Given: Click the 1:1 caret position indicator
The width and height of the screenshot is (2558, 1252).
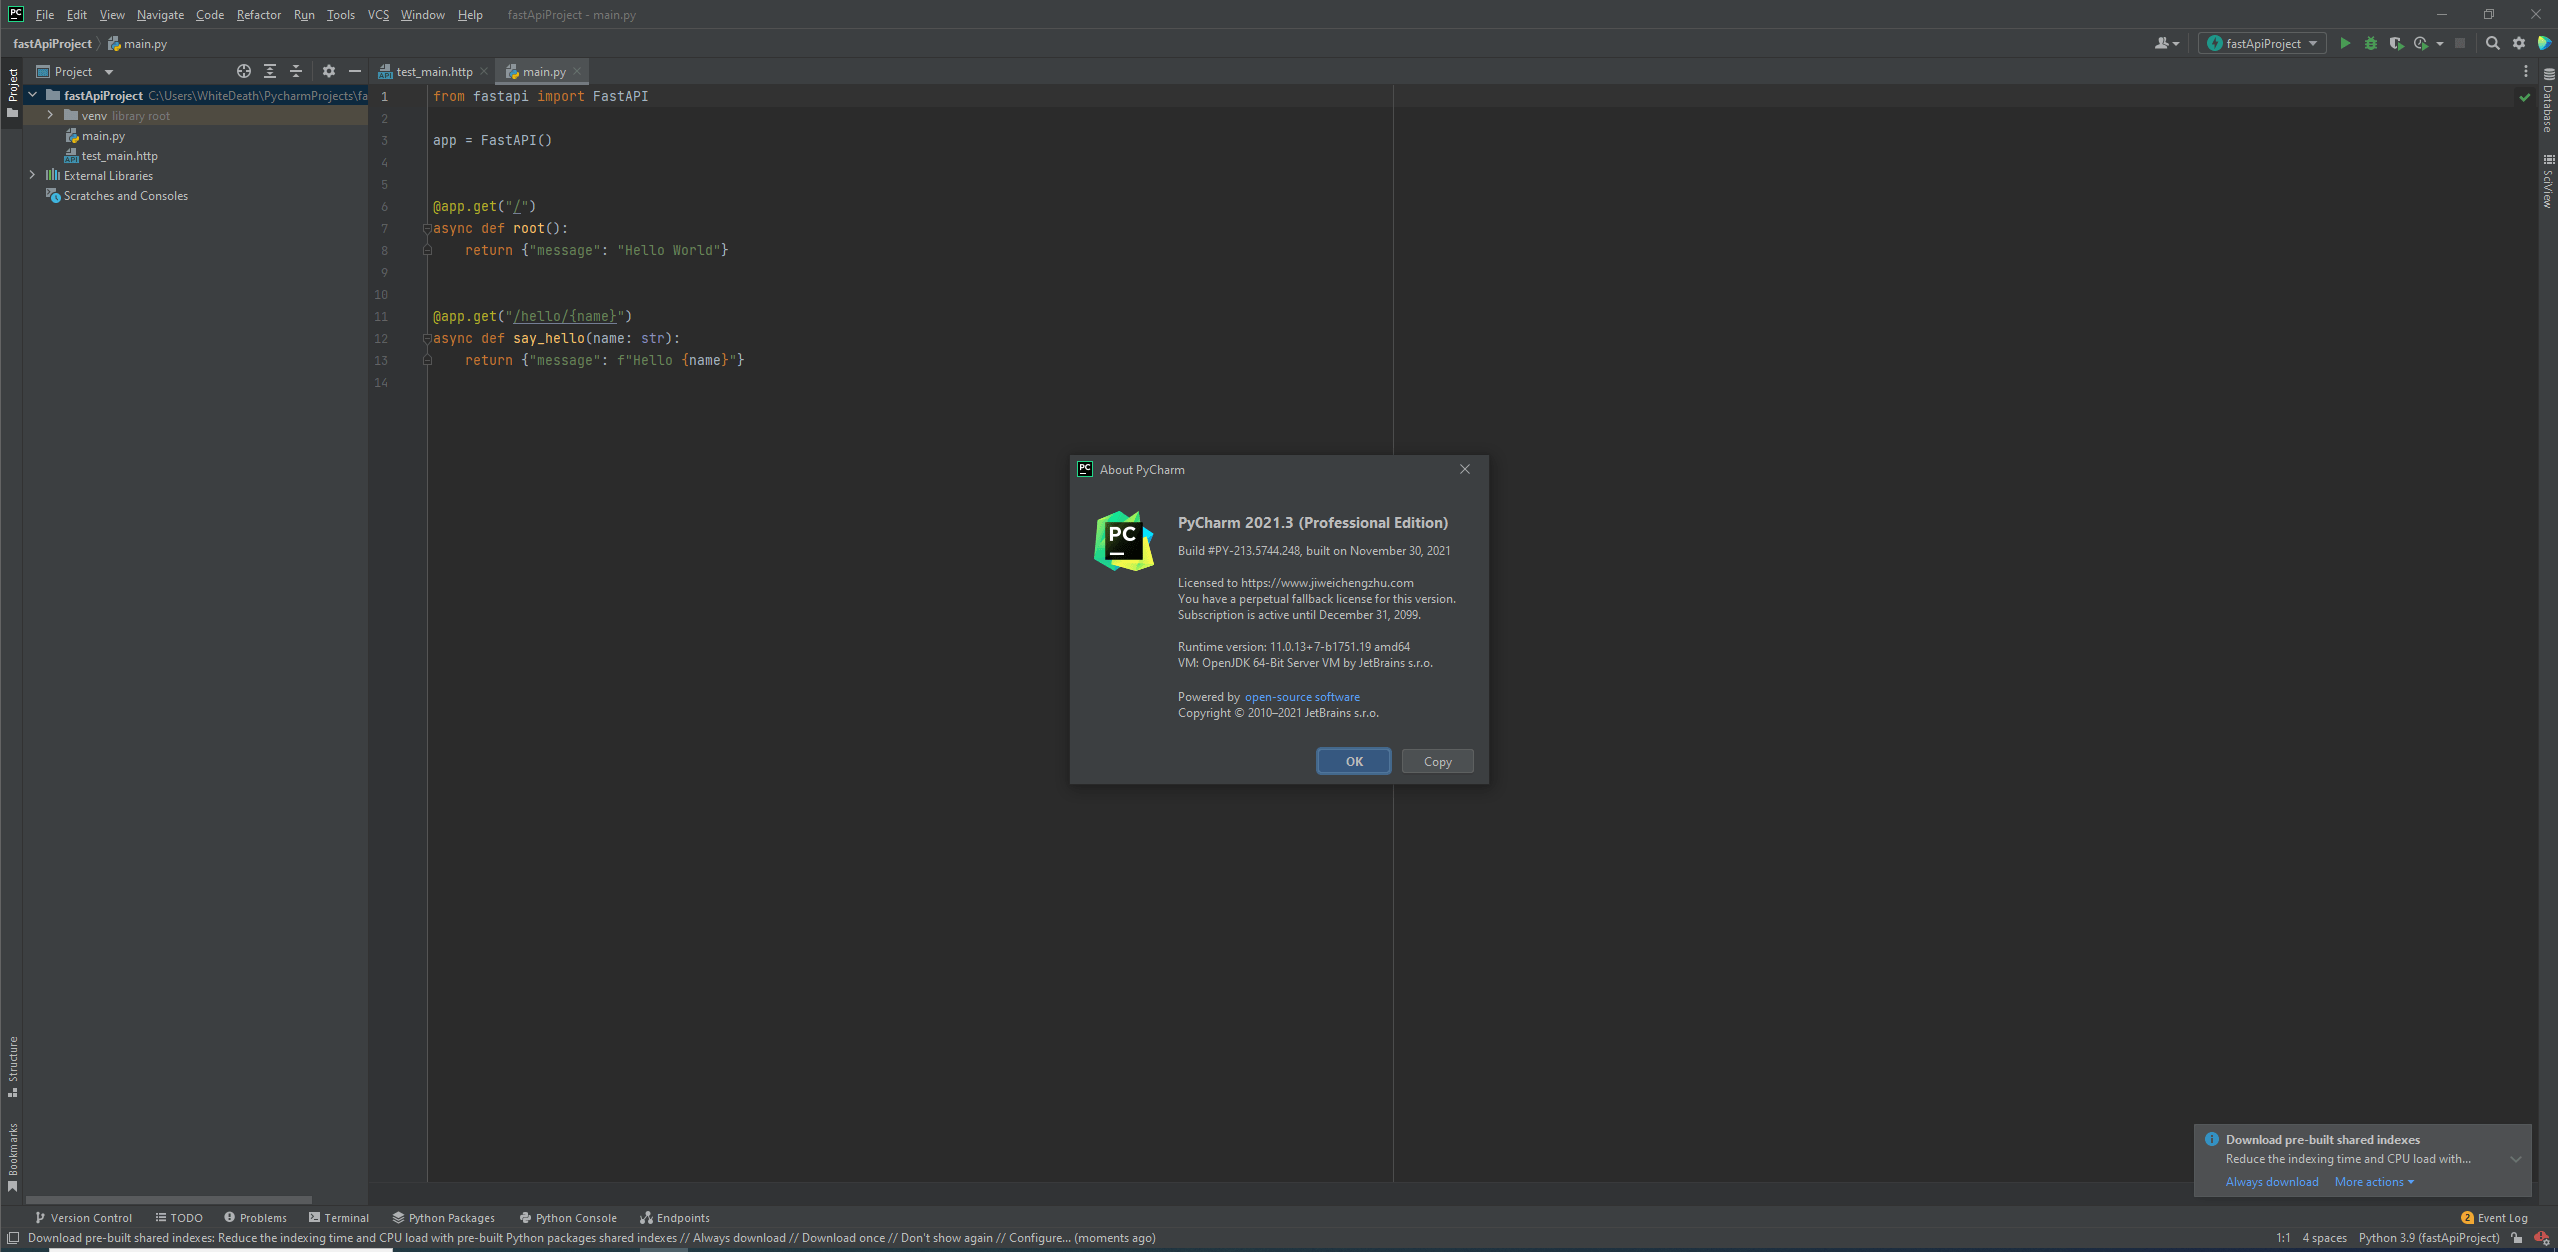Looking at the screenshot, I should point(2283,1238).
